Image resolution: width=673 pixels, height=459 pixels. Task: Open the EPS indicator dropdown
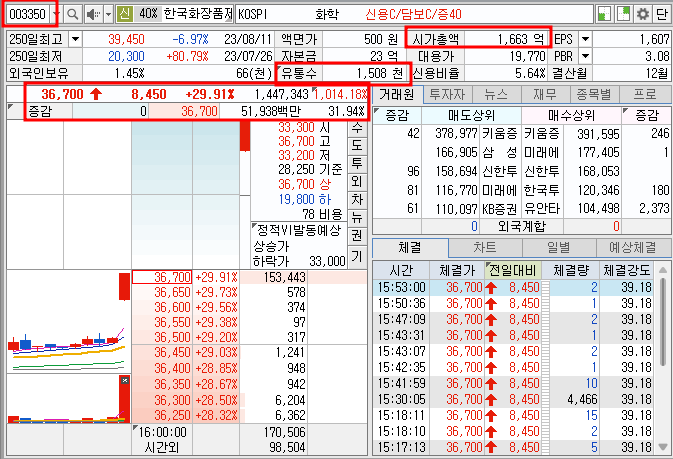click(x=585, y=40)
